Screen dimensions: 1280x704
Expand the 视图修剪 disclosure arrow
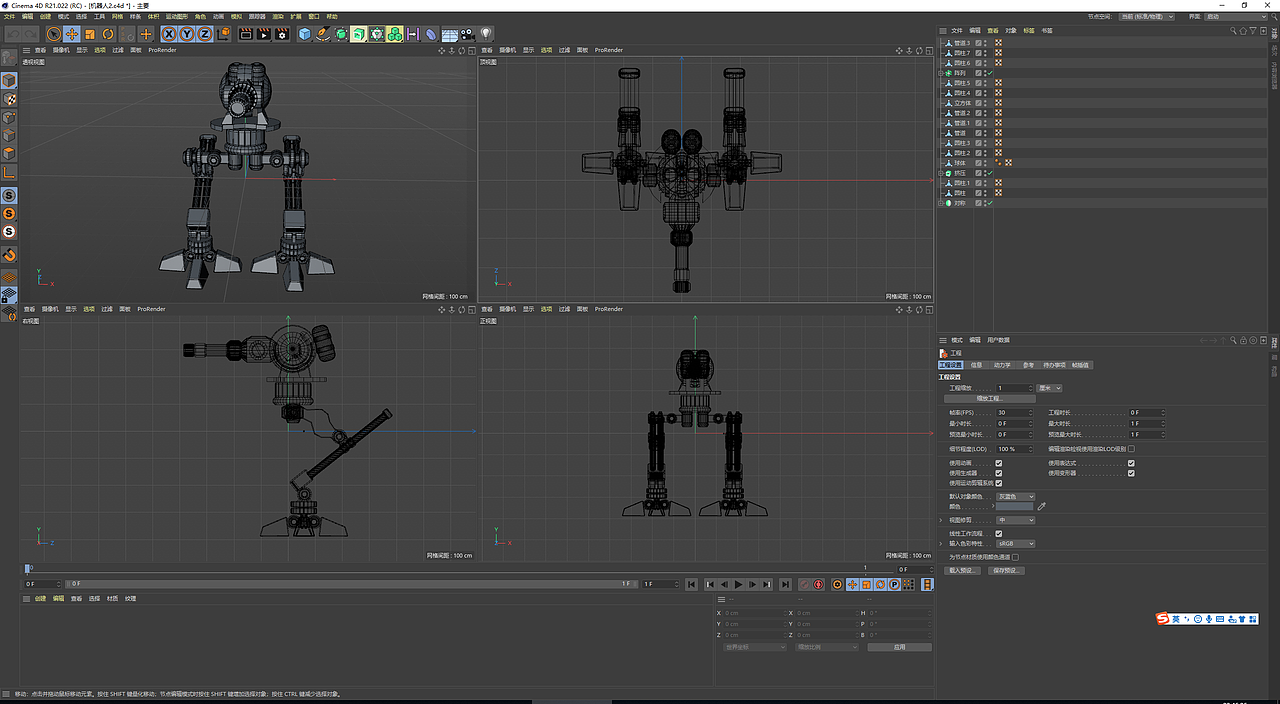click(941, 520)
